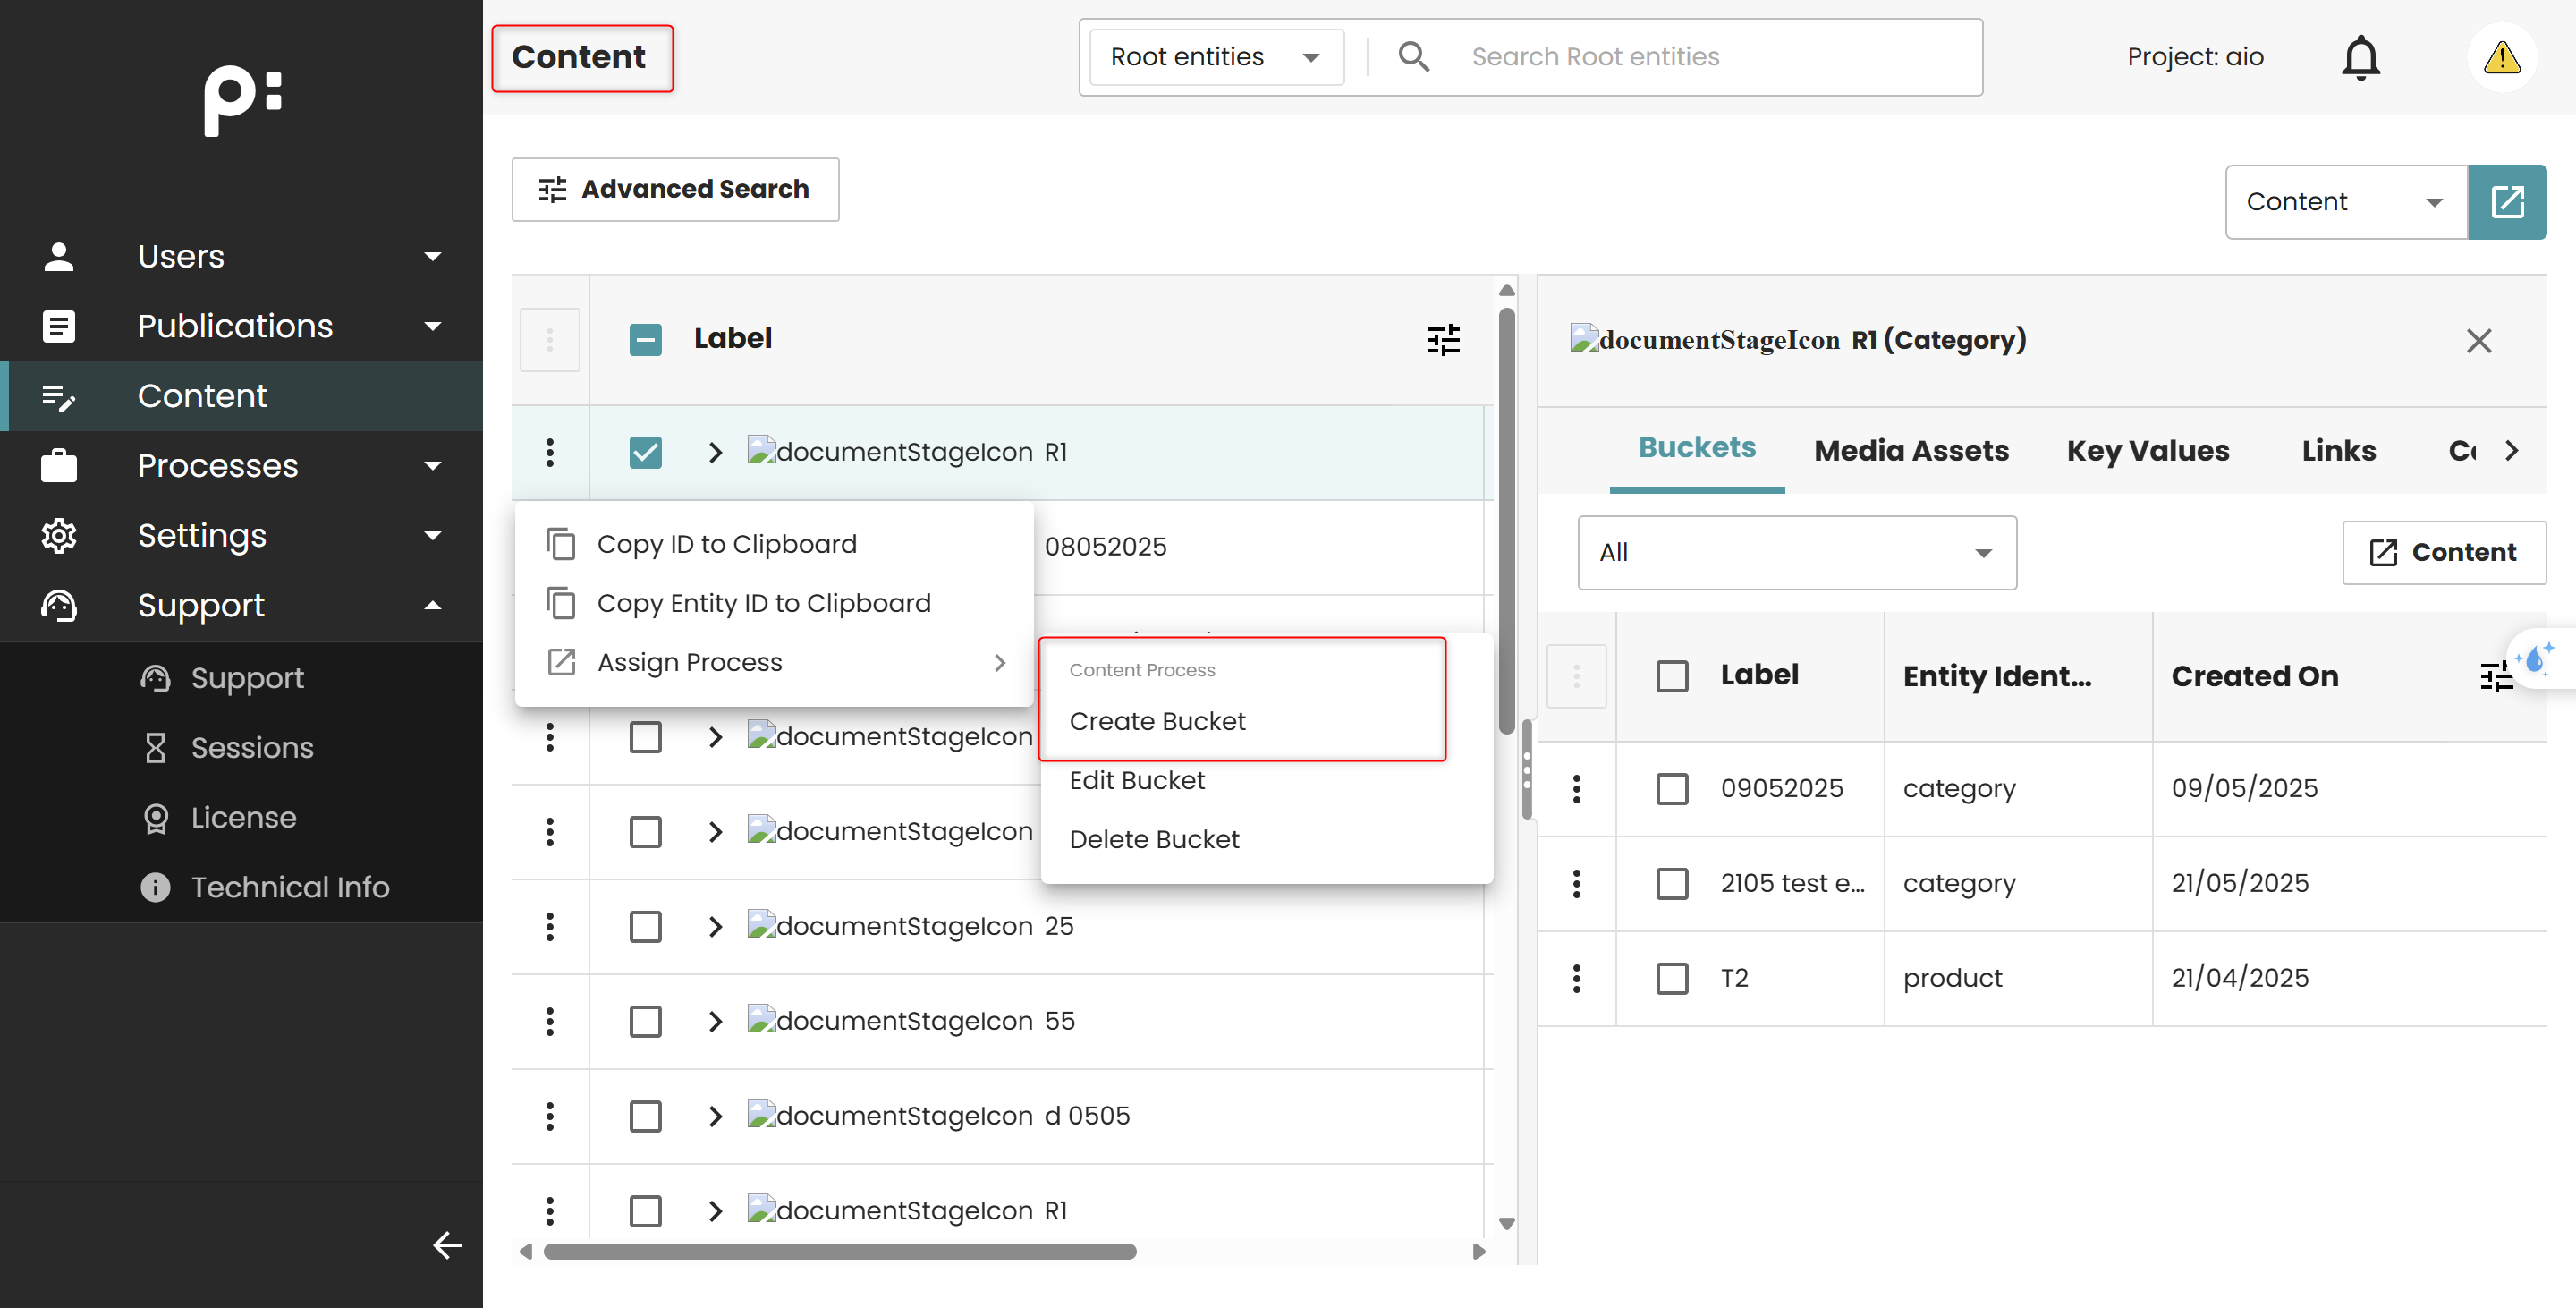Screen dimensions: 2576x1308
Task: Switch to the Media Assets tab
Action: (1911, 451)
